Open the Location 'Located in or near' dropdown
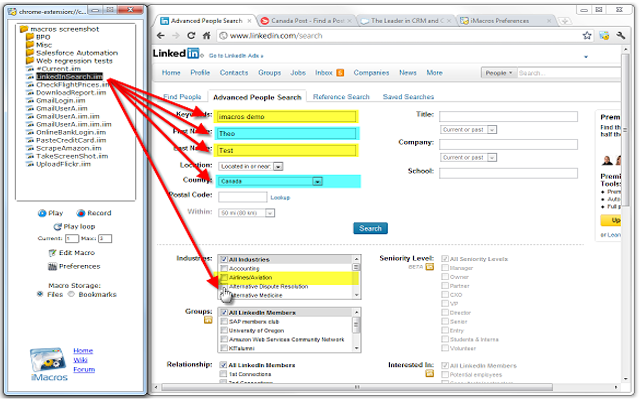Screen dimensions: 640x400 [251, 167]
